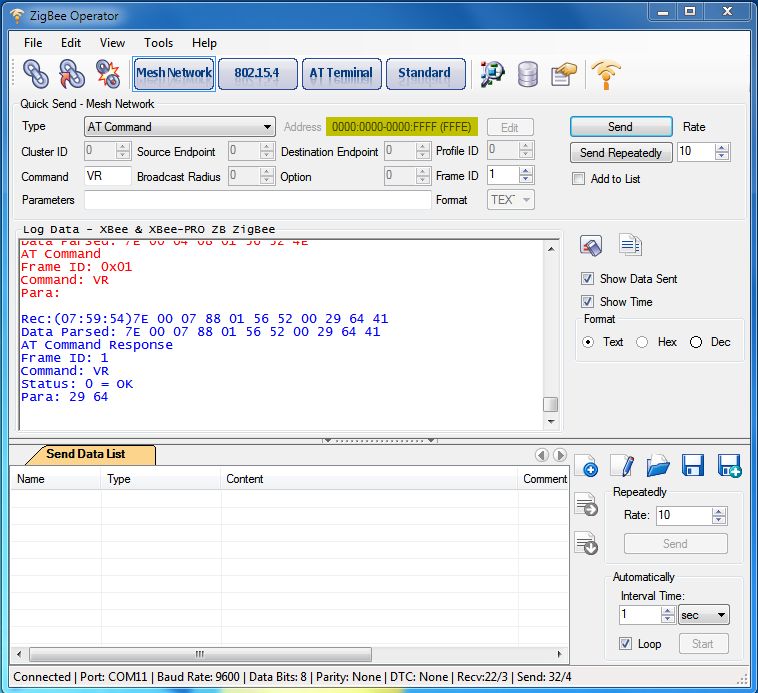The image size is (758, 693).
Task: Click the Comment column header
Action: tap(544, 479)
